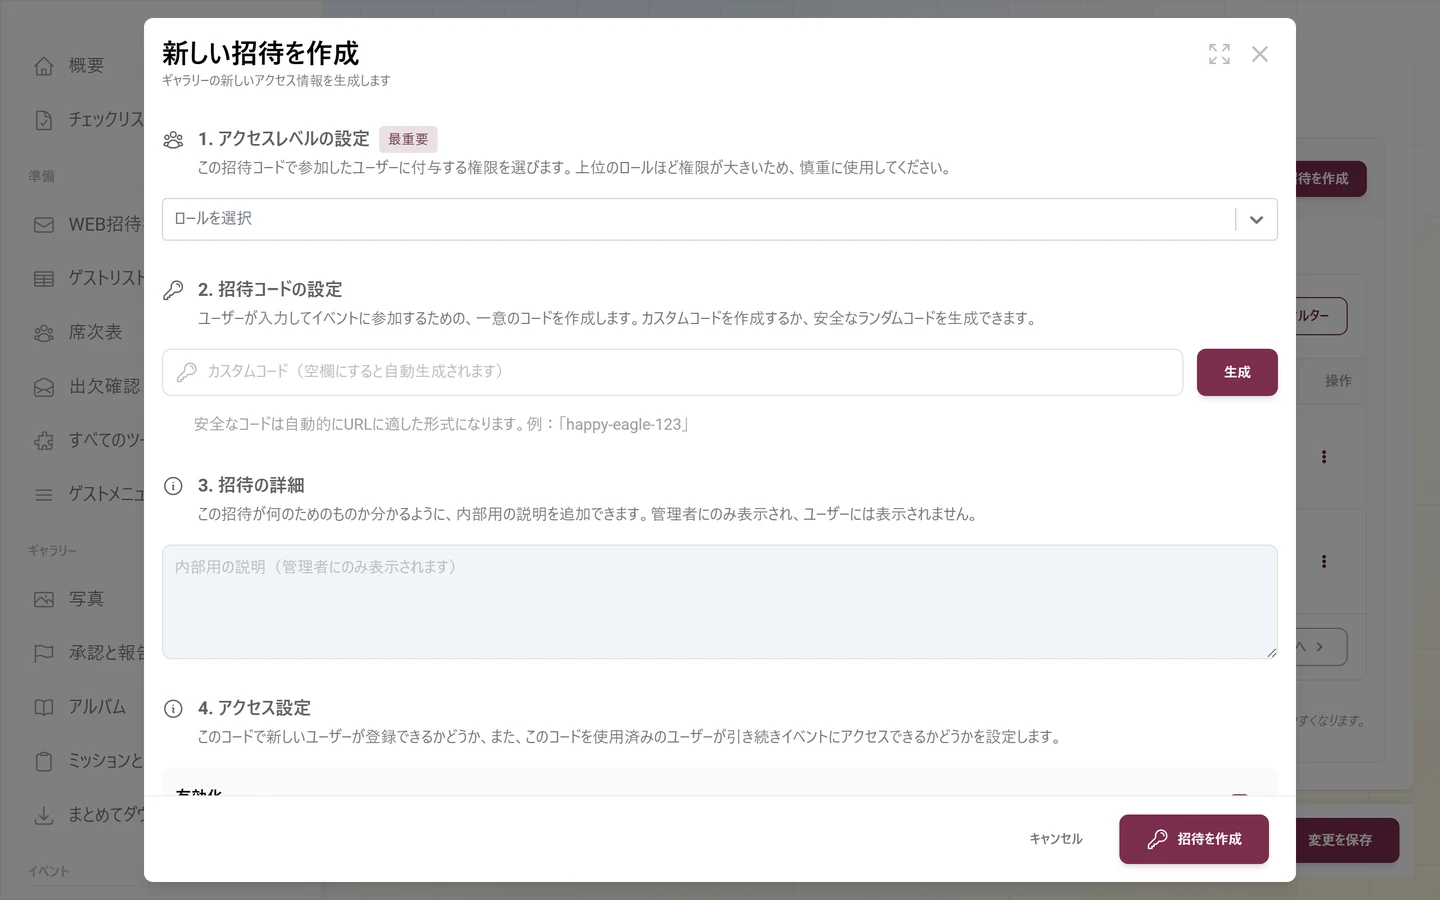The width and height of the screenshot is (1440, 900).
Task: Focus the 内部用の説明 text area
Action: point(720,602)
